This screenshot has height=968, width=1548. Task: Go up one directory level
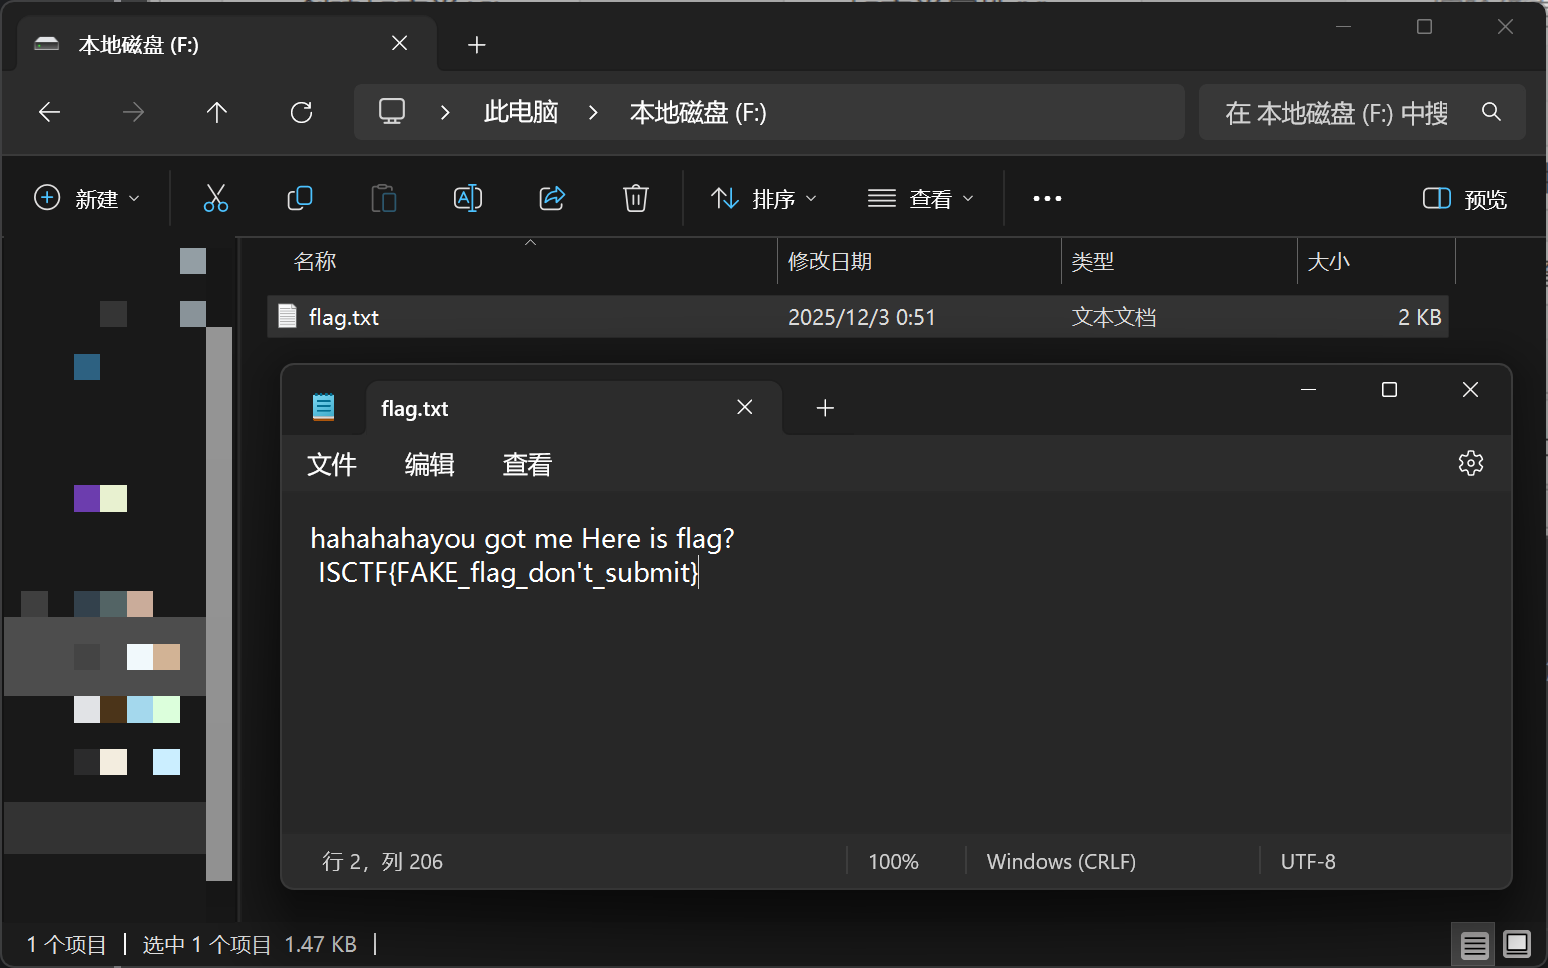217,113
